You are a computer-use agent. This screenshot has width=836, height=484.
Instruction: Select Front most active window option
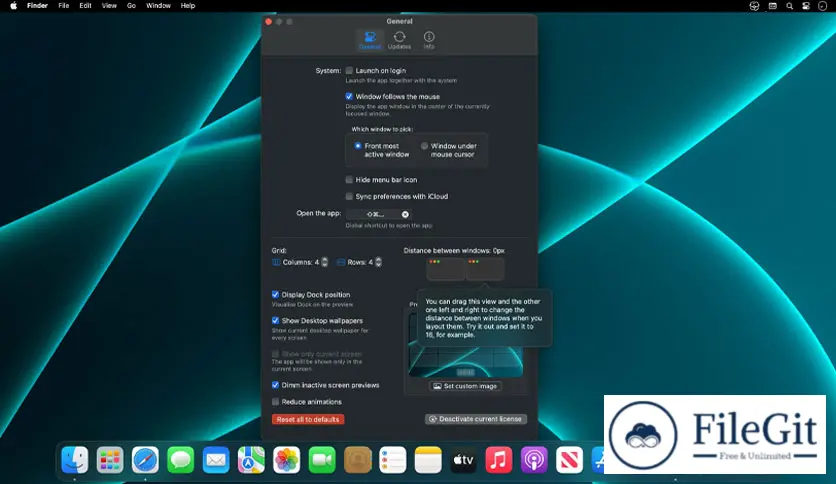pos(358,146)
